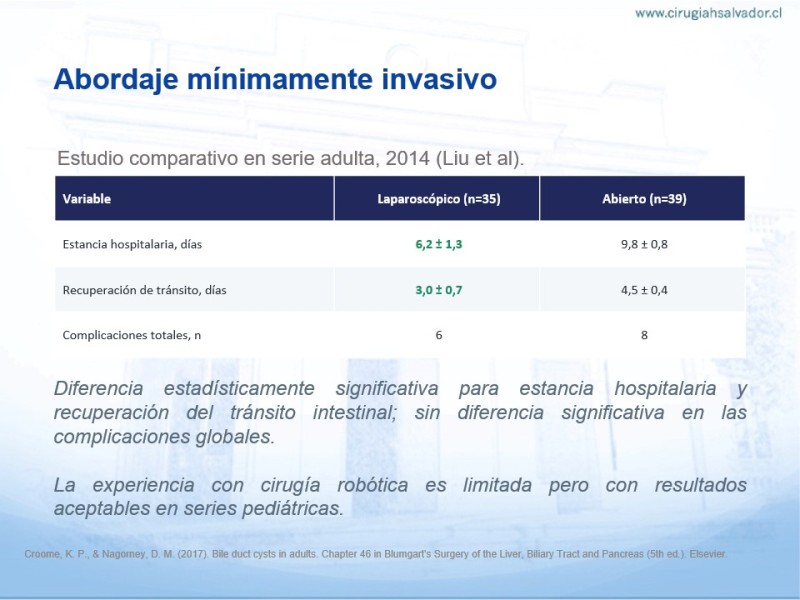
Task: Click the 'Estancia hospitalaria, días' row label
Action: tap(132, 244)
